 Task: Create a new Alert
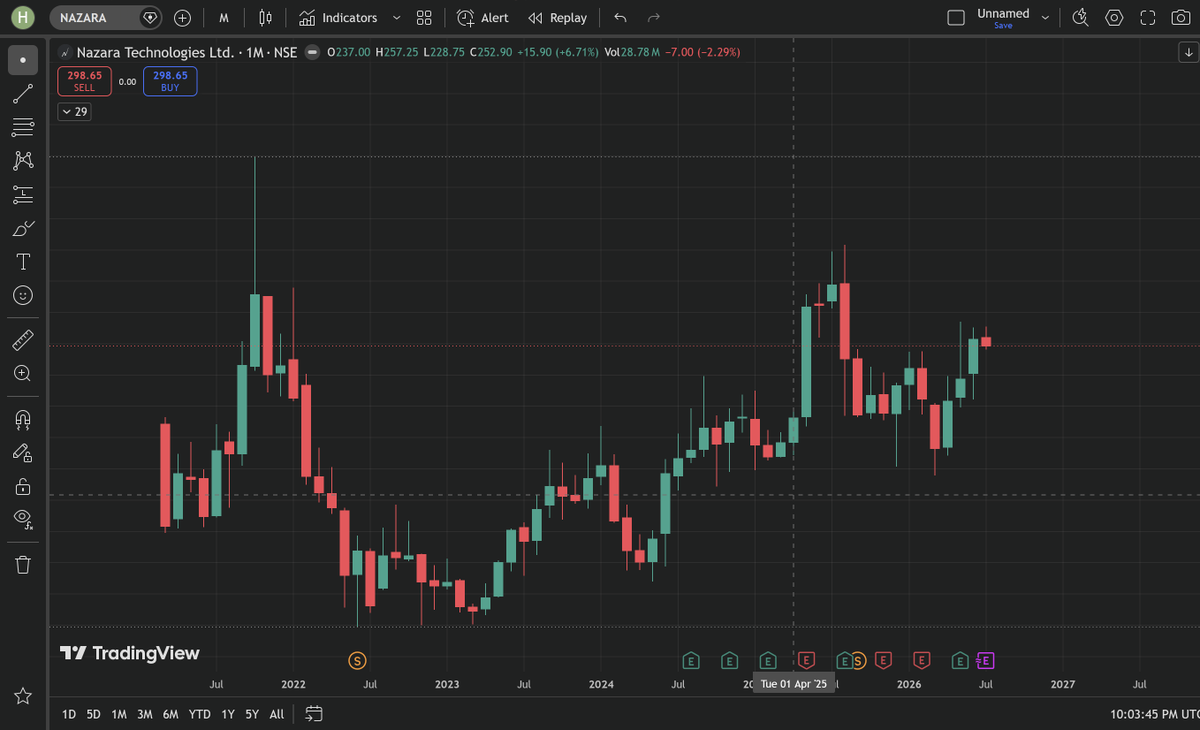tap(483, 18)
